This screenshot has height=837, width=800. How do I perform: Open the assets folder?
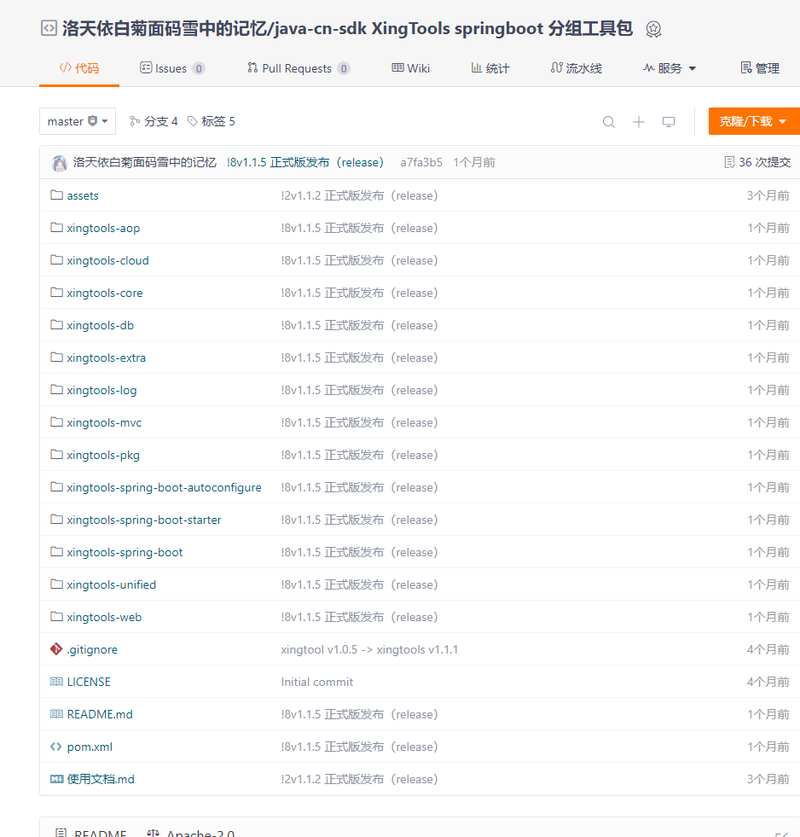83,196
